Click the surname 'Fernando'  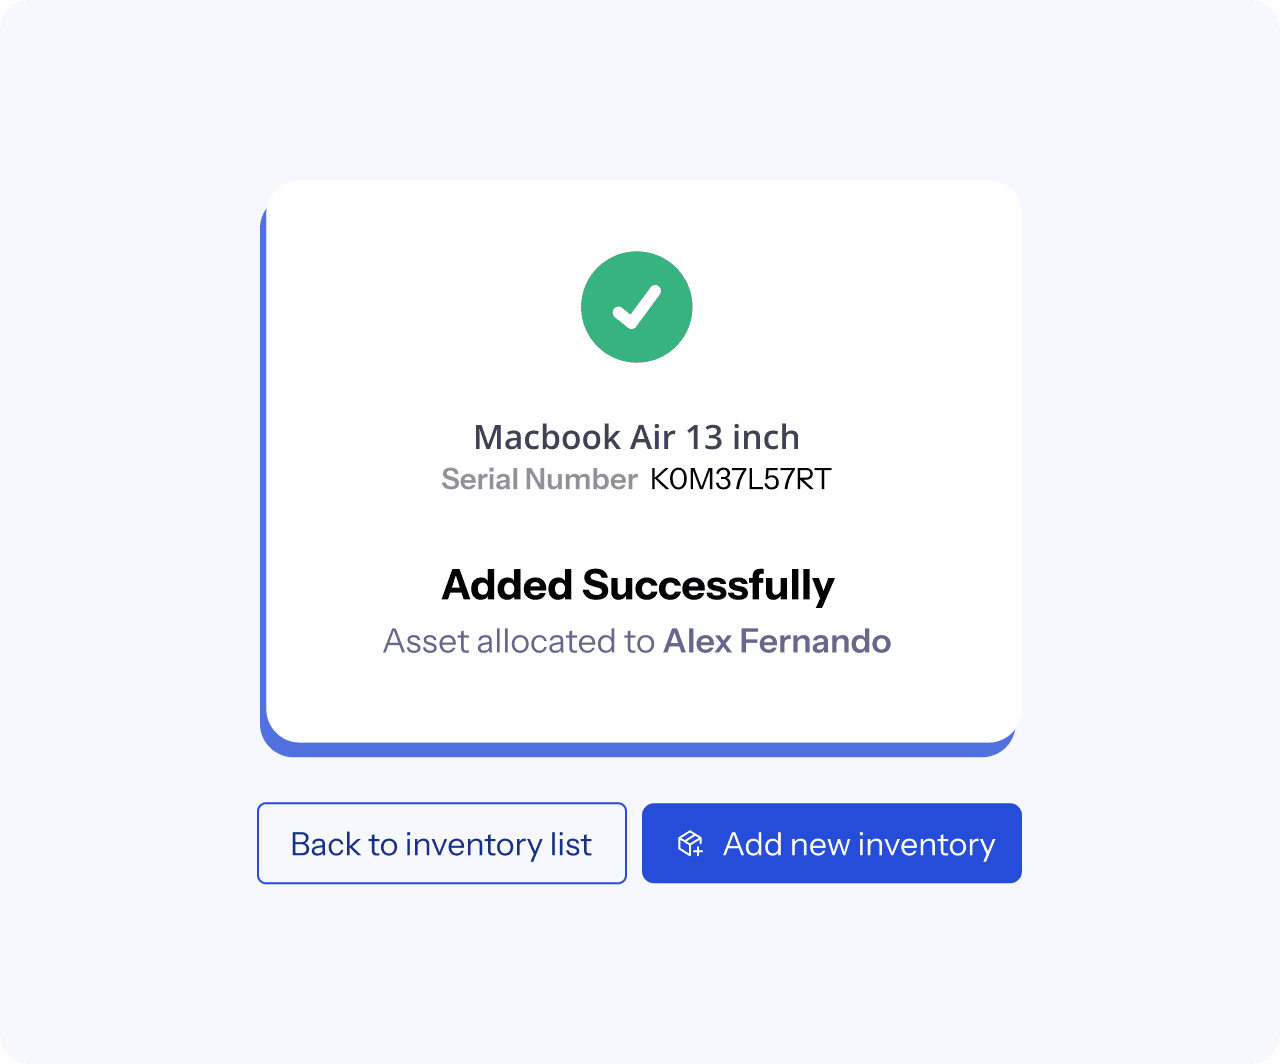click(815, 641)
